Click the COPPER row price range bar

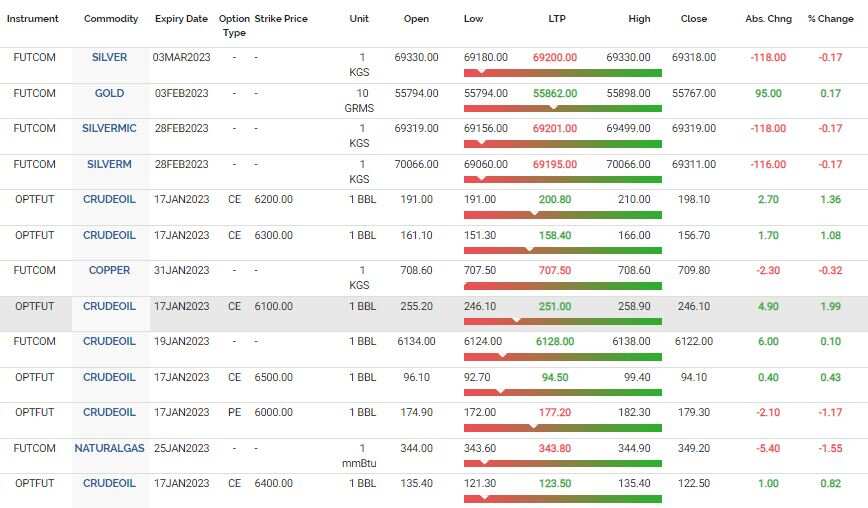pyautogui.click(x=562, y=286)
